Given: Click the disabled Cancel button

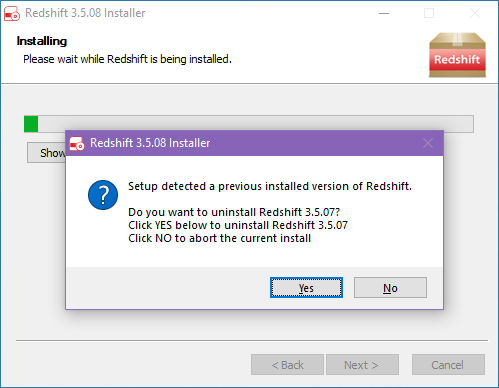Looking at the screenshot, I should click(x=448, y=365).
